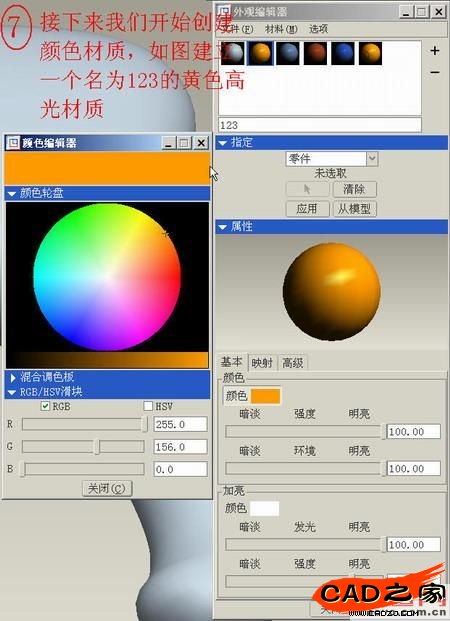
Task: Select the orange material sphere thumbnail
Action: [x=260, y=53]
